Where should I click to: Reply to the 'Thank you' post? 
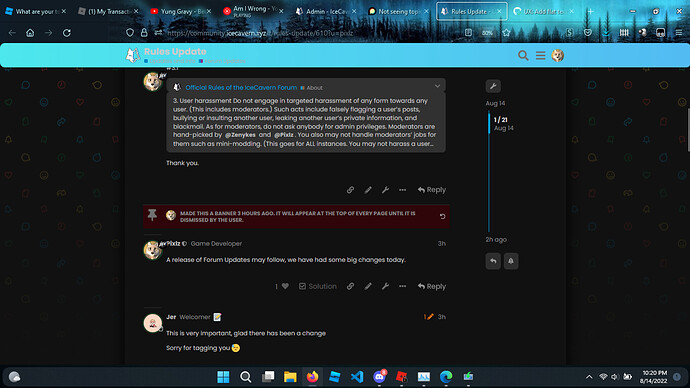click(432, 190)
